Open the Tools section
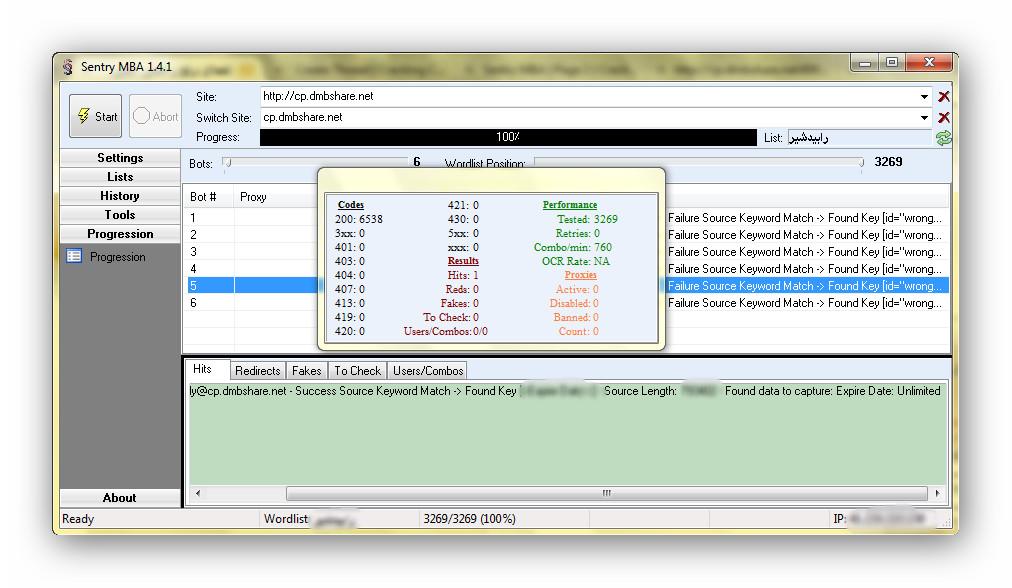1012x588 pixels. coord(120,215)
